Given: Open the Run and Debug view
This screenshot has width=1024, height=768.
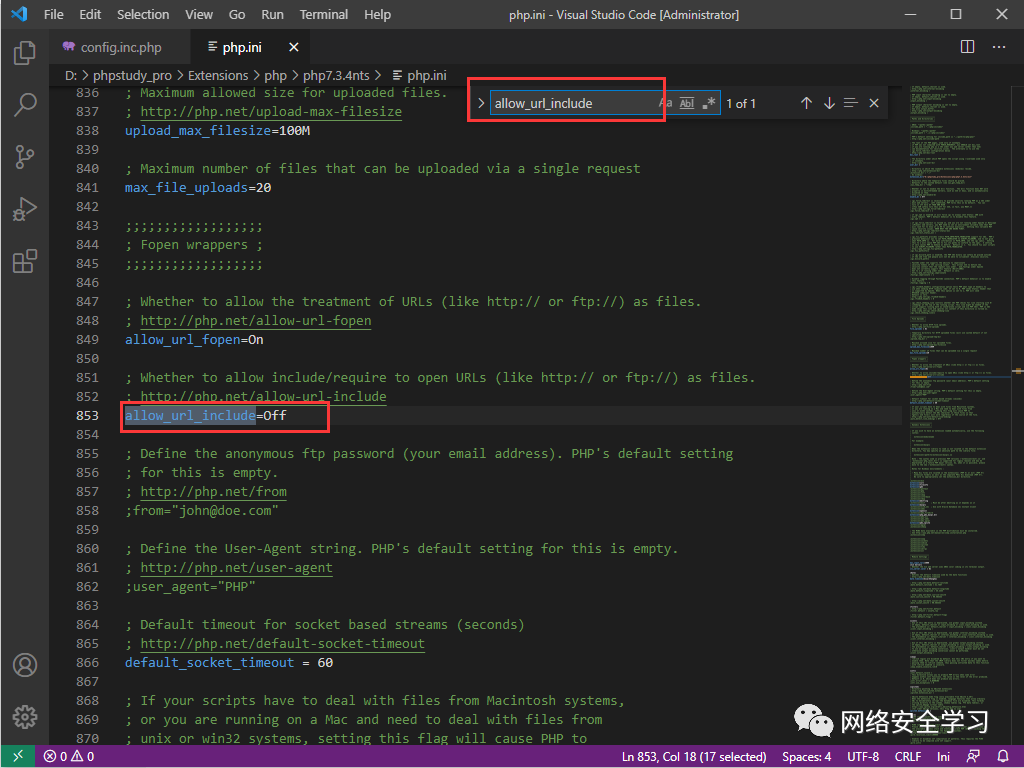Looking at the screenshot, I should pyautogui.click(x=25, y=209).
